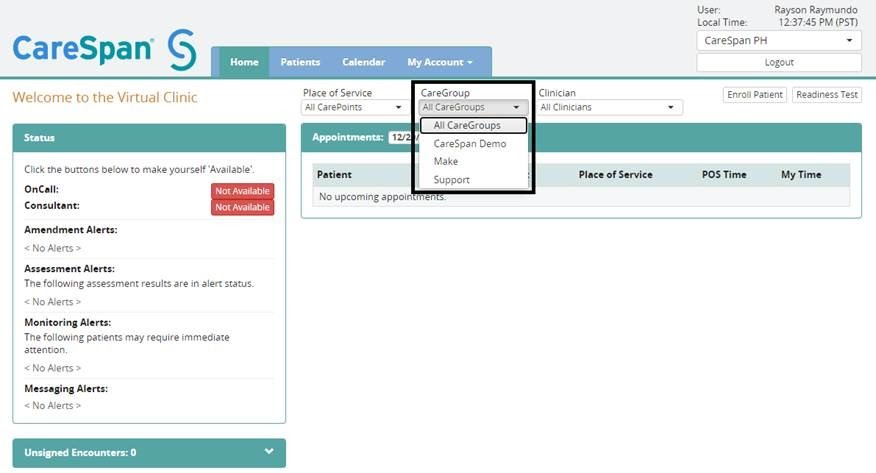
Task: Click No Alerts under Messaging Alerts
Action: tap(53, 405)
